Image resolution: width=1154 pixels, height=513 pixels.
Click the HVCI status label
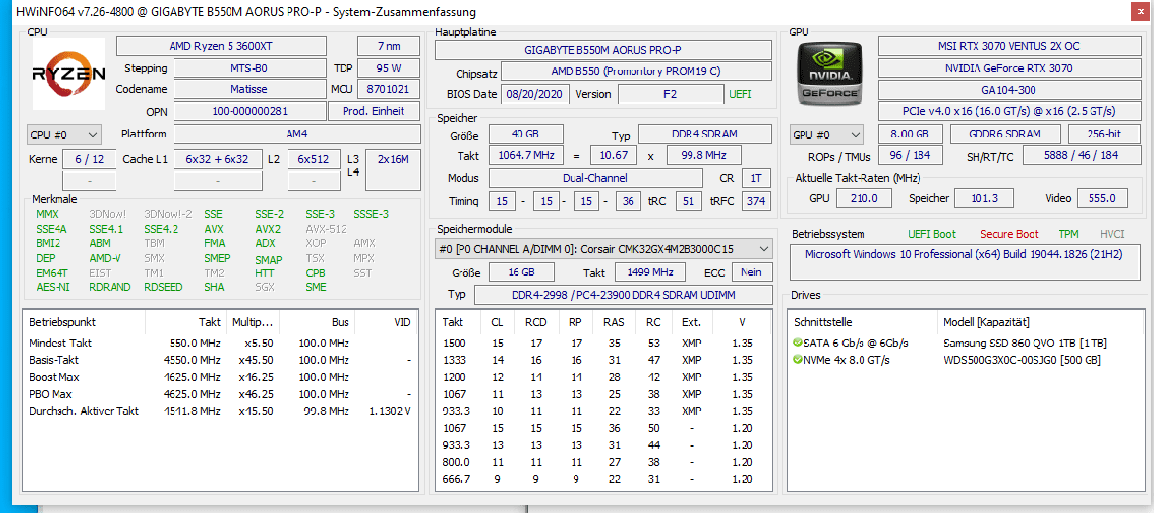1112,234
